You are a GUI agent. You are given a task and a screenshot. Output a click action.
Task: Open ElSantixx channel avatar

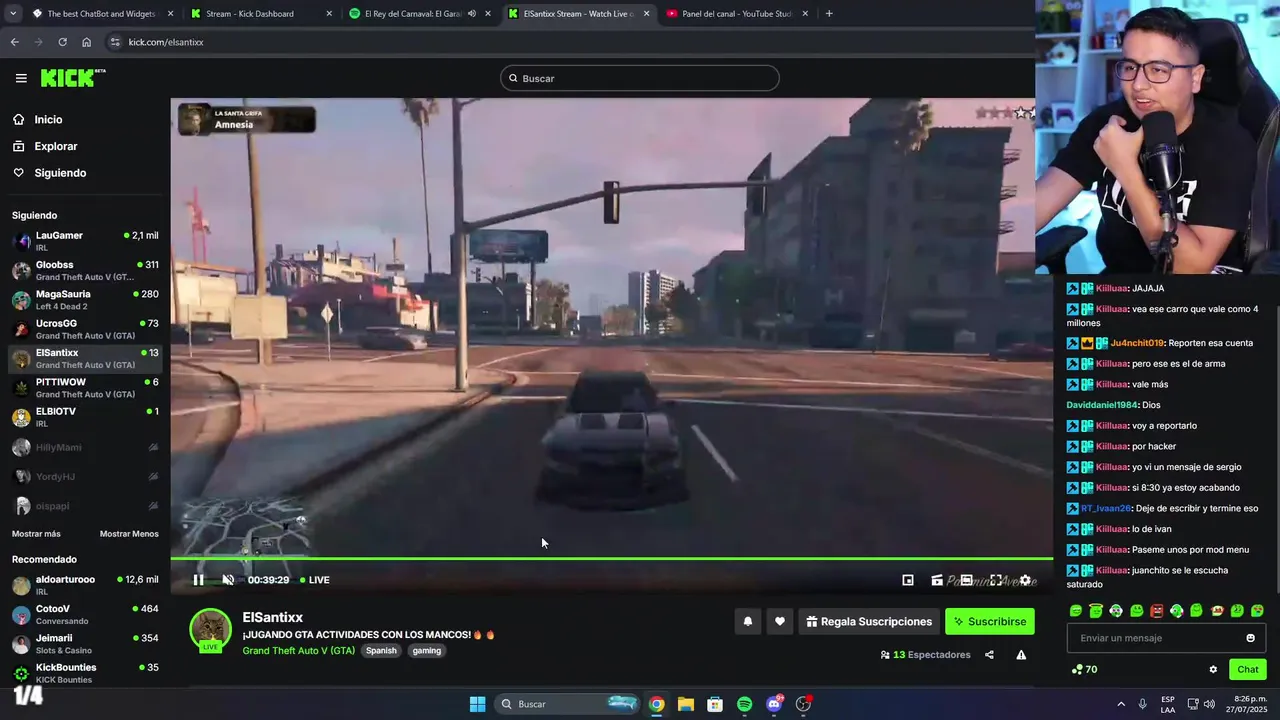(x=211, y=630)
